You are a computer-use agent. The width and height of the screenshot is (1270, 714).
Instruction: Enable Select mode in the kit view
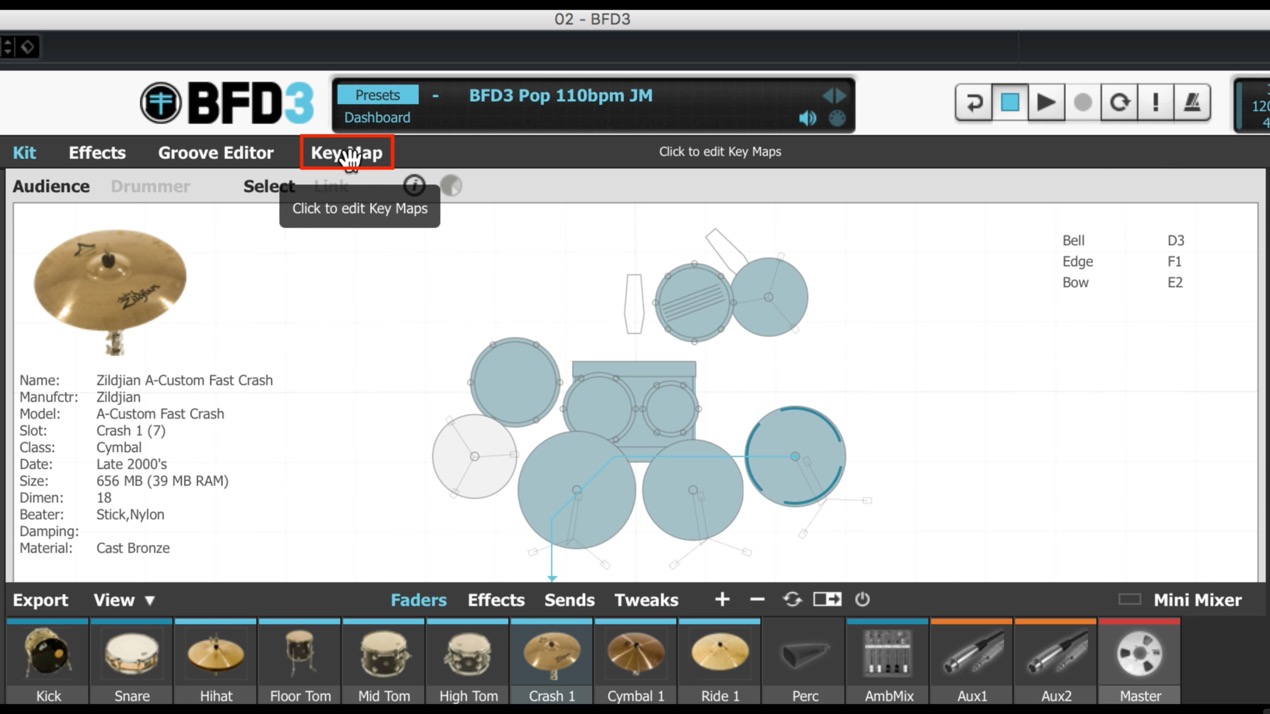pyautogui.click(x=269, y=186)
